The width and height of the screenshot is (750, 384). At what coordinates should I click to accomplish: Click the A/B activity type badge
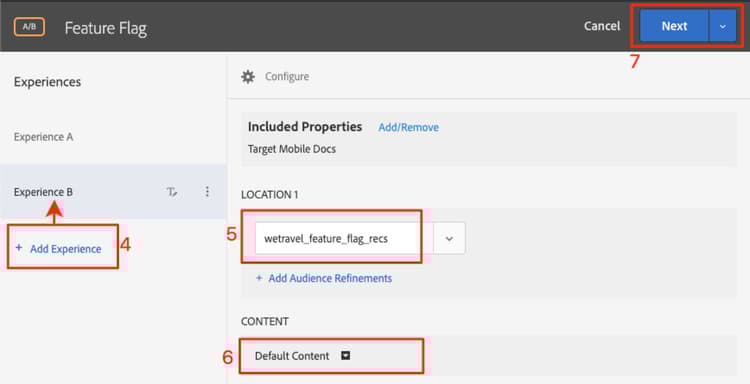click(30, 27)
